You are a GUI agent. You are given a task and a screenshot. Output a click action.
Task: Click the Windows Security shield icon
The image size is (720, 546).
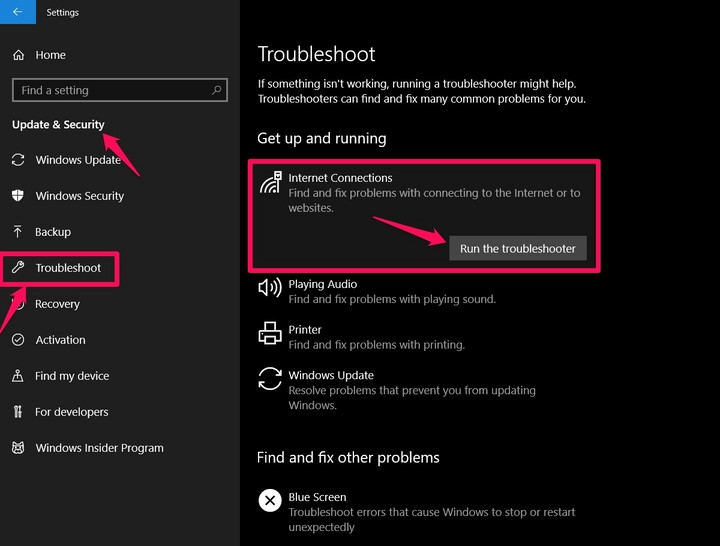(18, 196)
